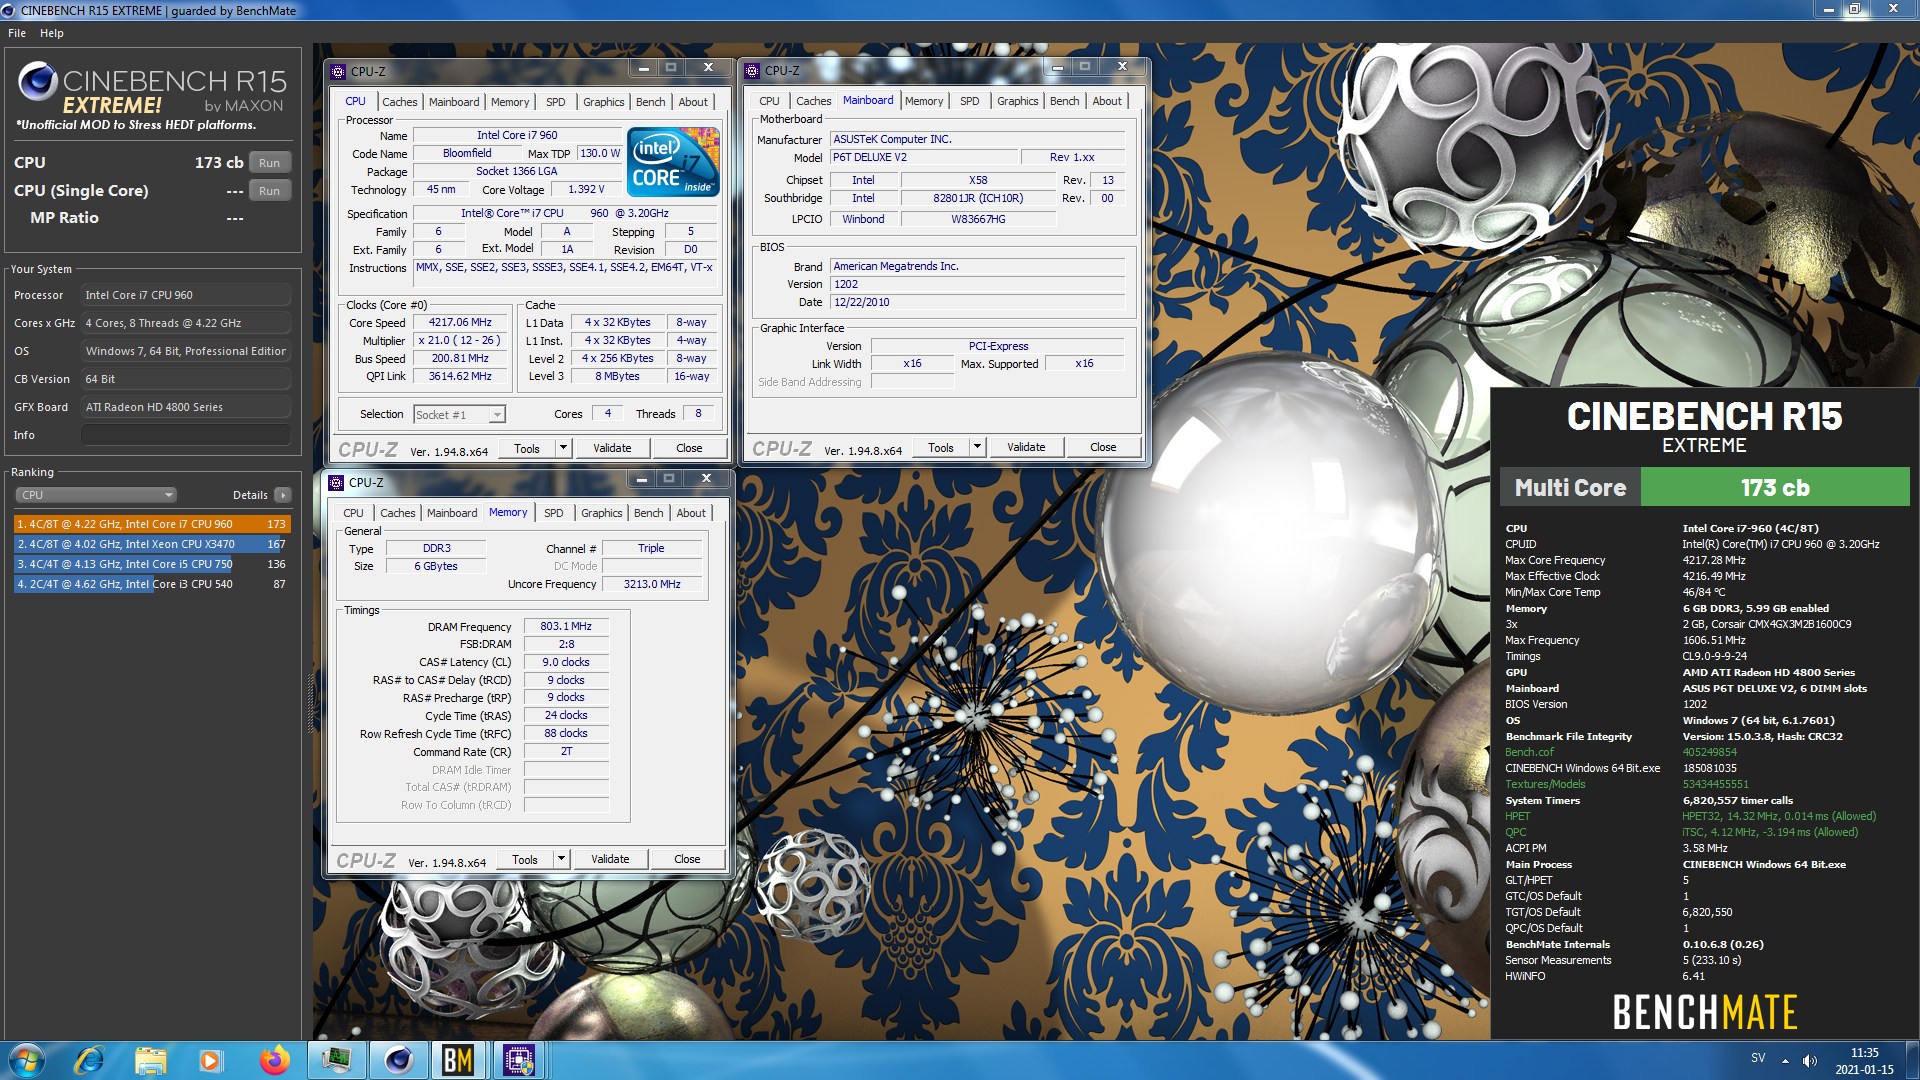Screen dimensions: 1920x1080
Task: Select ranking entry Intel Core i7 CPU 960
Action: click(x=152, y=524)
